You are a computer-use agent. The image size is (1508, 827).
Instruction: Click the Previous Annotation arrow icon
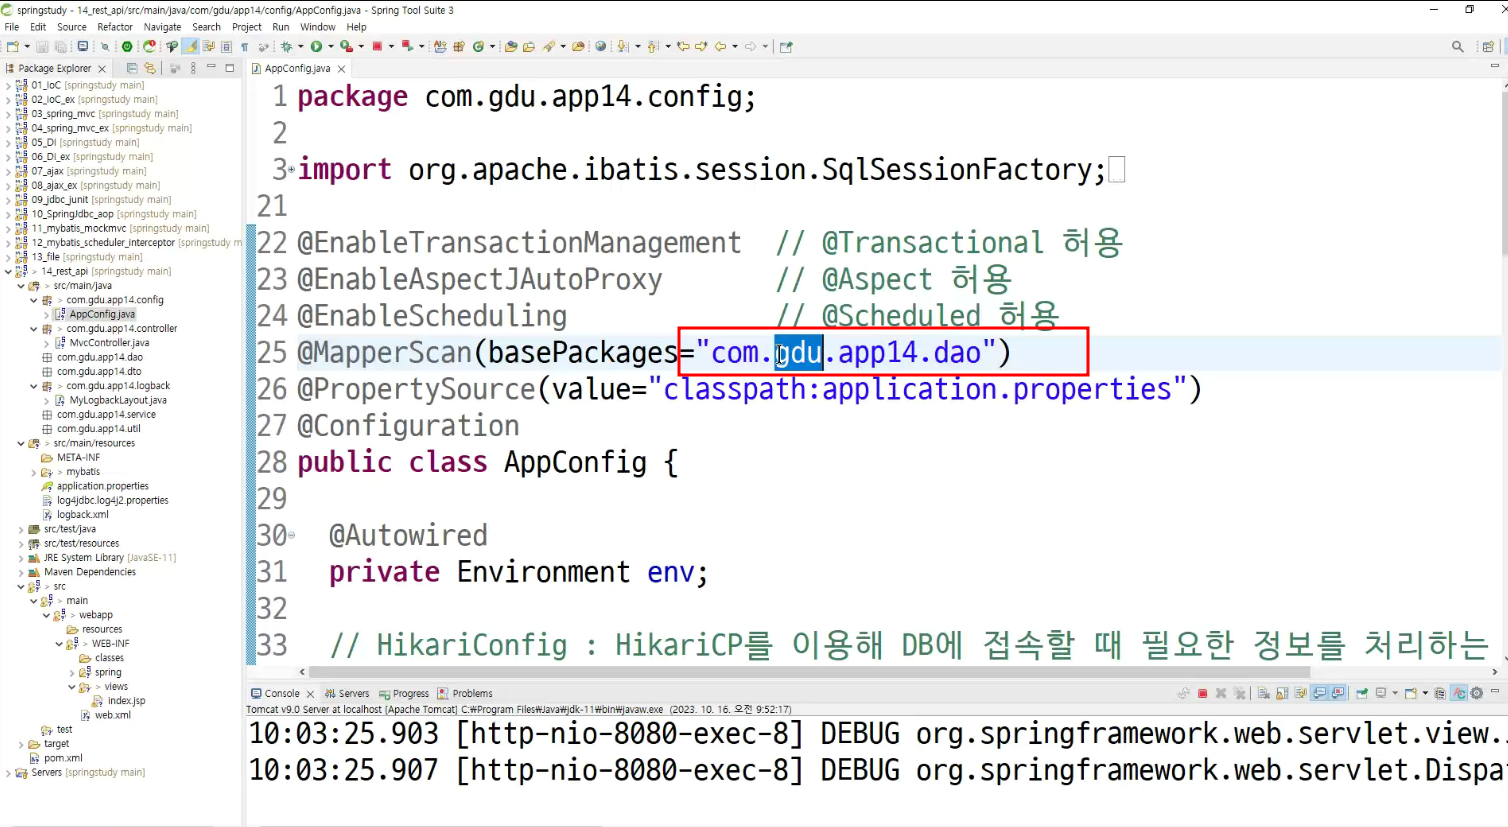click(652, 46)
